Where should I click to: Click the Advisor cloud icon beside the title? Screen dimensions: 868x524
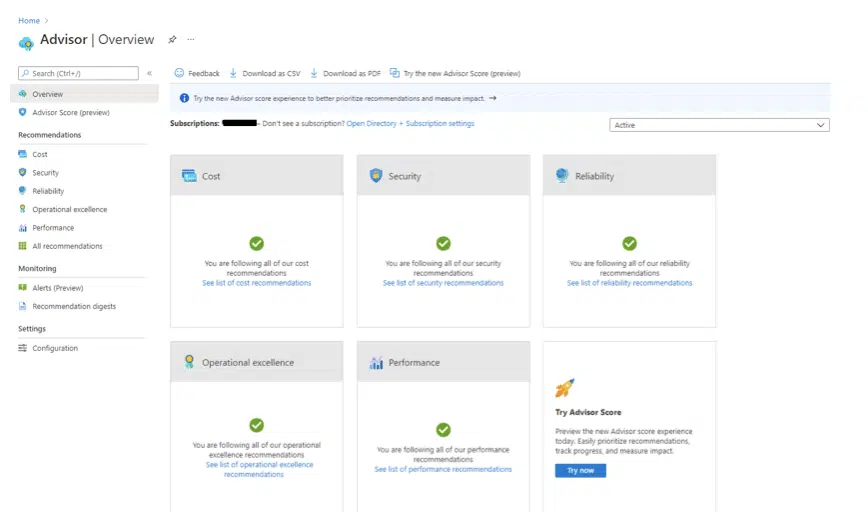click(x=26, y=43)
